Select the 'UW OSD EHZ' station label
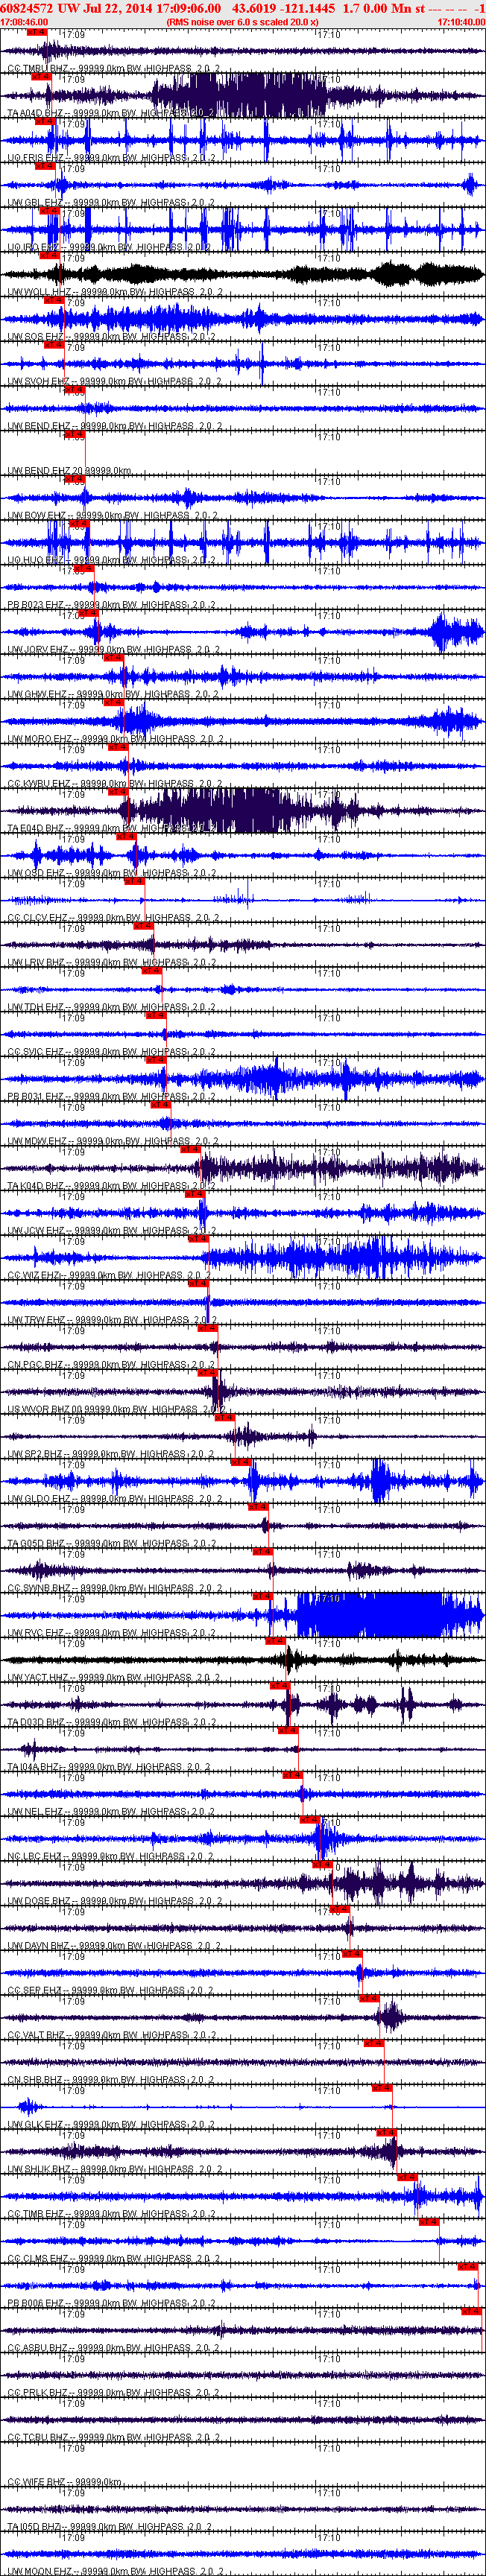Viewport: 486px width, 2576px height. [x=35, y=873]
